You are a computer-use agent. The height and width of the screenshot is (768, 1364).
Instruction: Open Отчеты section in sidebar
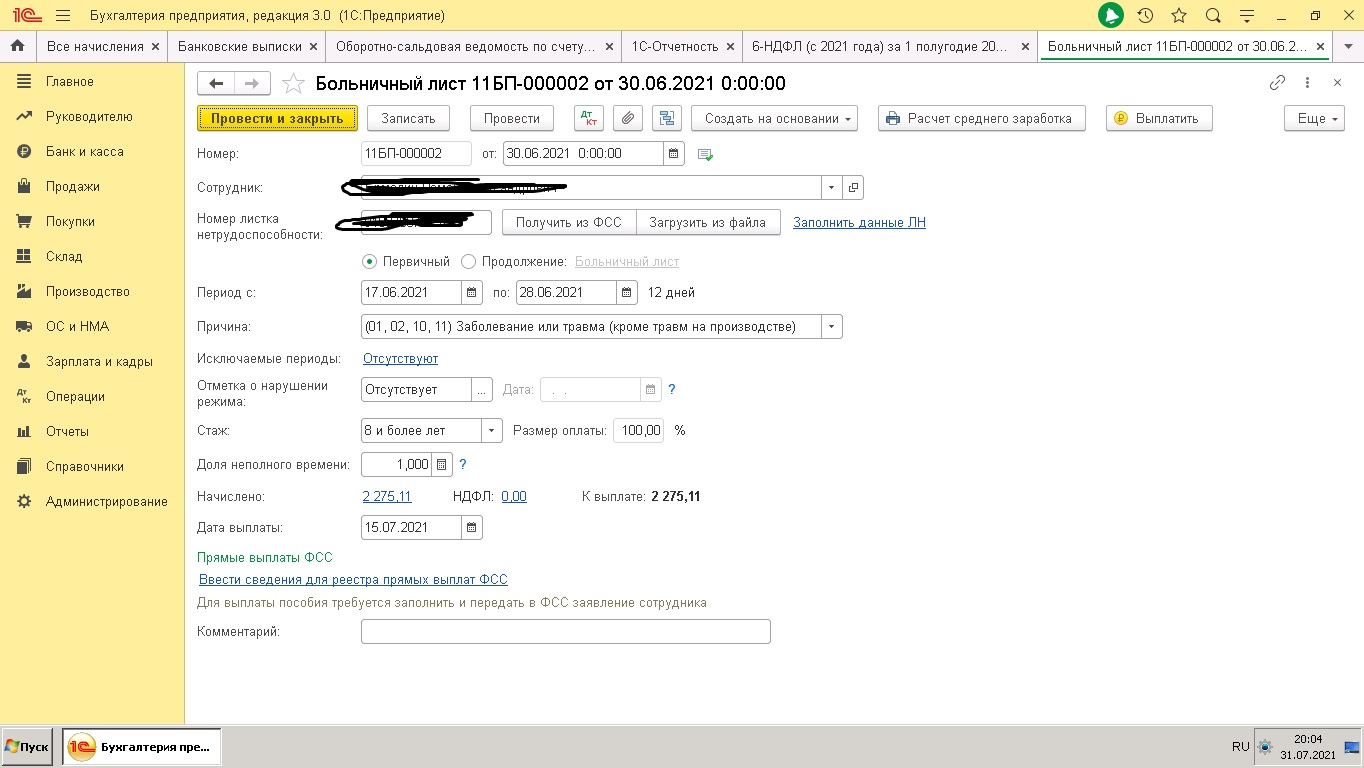pos(67,432)
